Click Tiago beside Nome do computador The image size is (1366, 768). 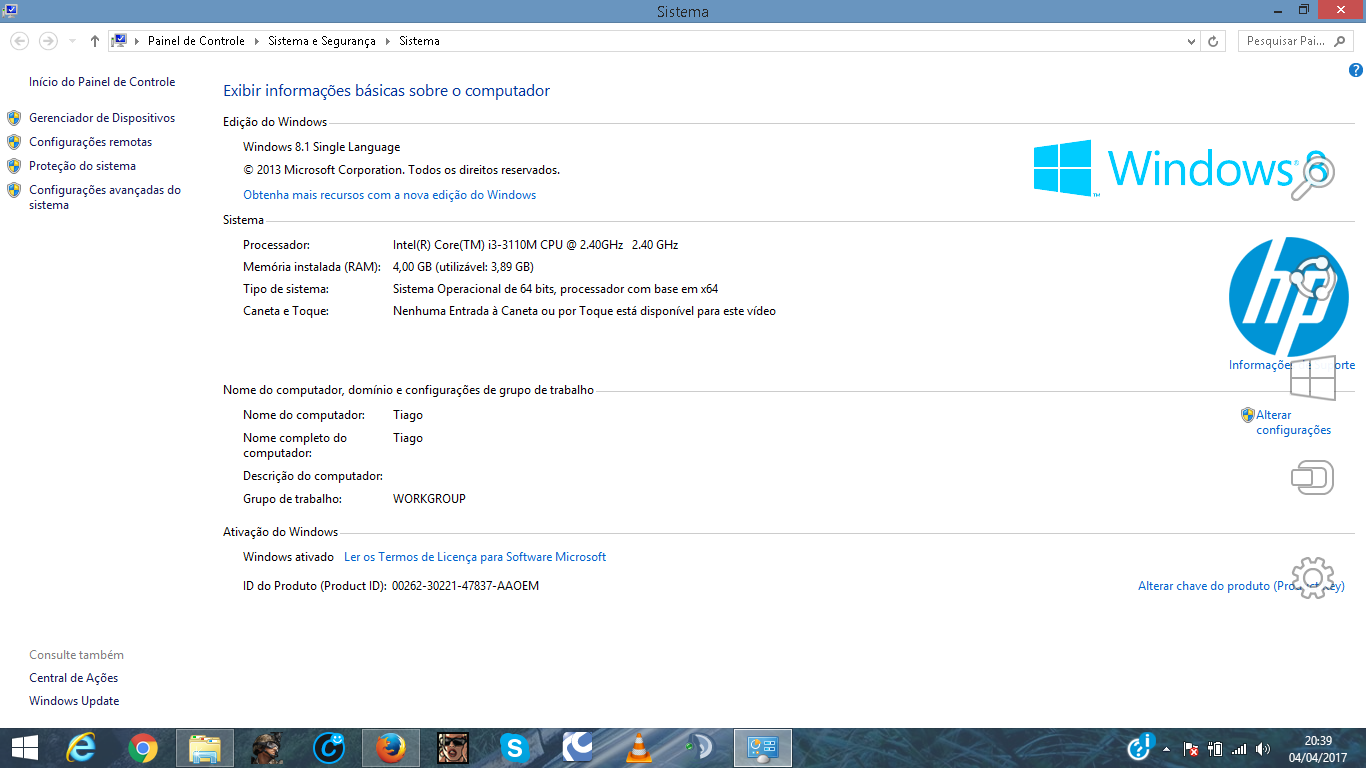click(x=408, y=415)
